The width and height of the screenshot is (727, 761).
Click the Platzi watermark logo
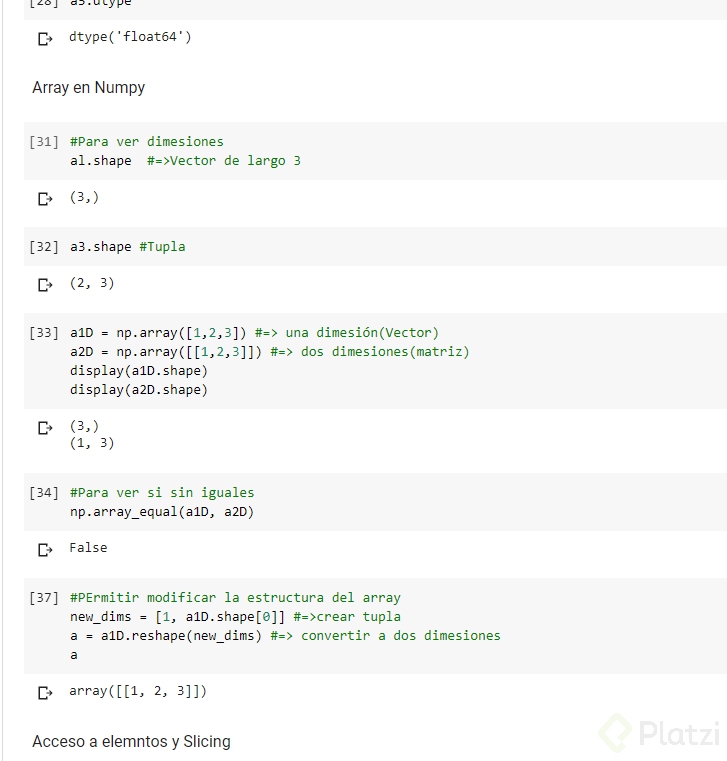(659, 732)
